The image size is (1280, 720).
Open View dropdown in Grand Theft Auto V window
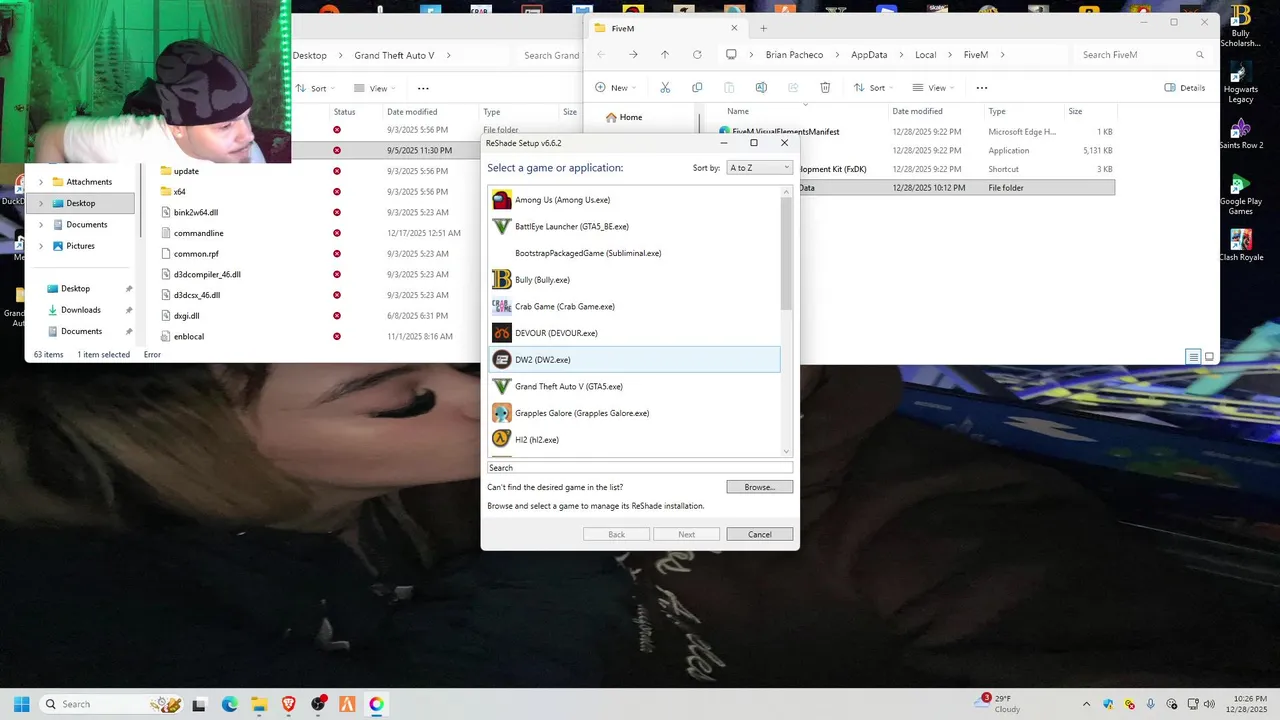[373, 88]
